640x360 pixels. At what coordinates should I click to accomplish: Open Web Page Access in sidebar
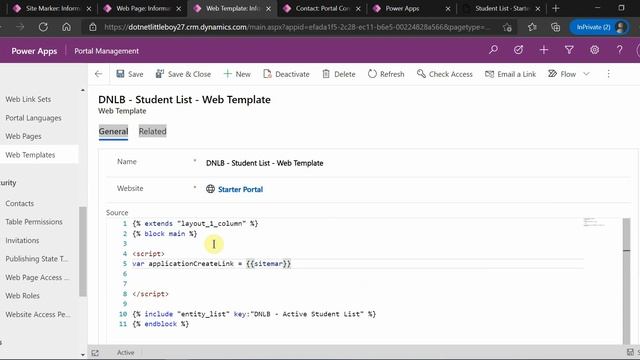pyautogui.click(x=37, y=278)
